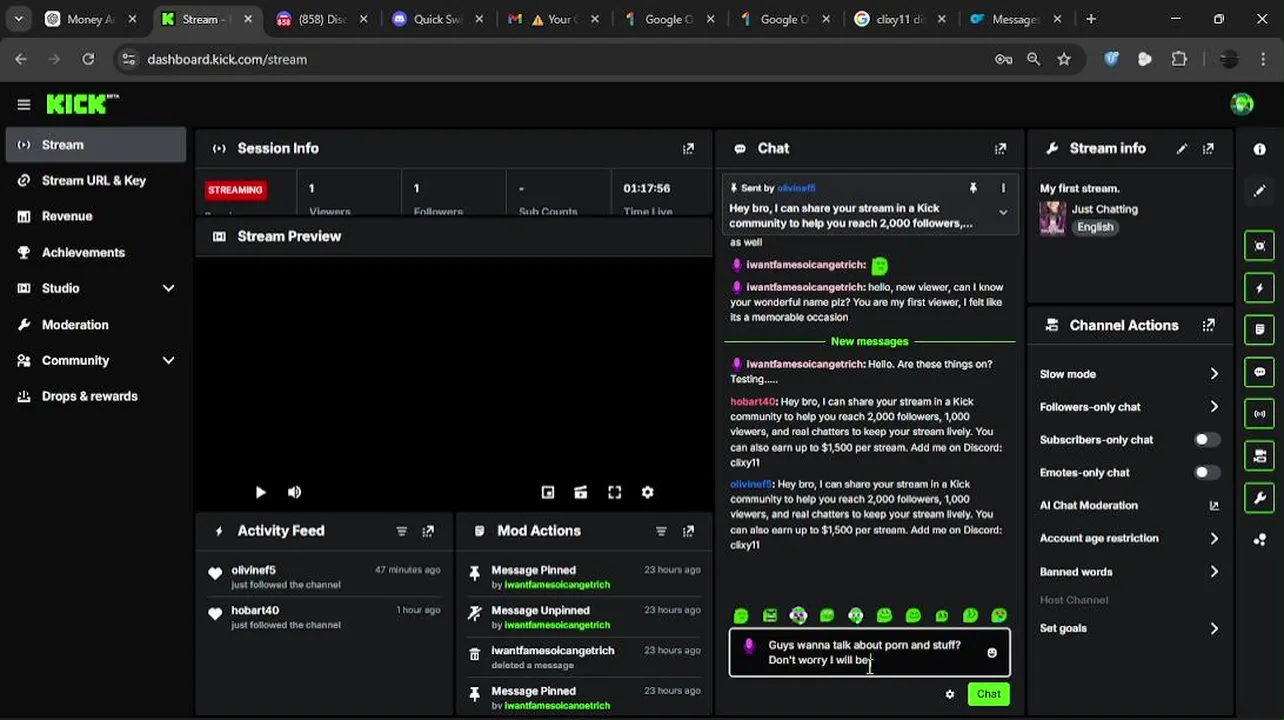
Task: Unpin the pinned chat message
Action: [972, 188]
